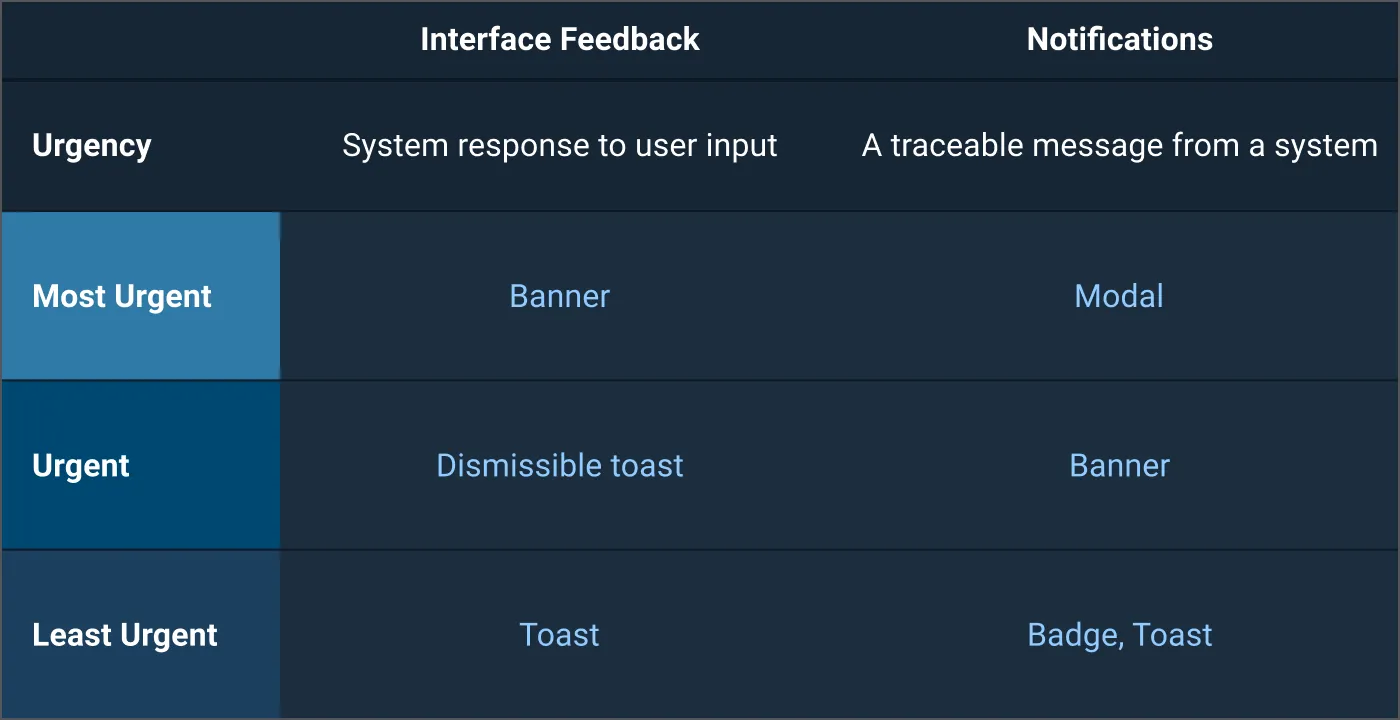Select the Urgent row label text
1400x720 pixels.
[81, 466]
